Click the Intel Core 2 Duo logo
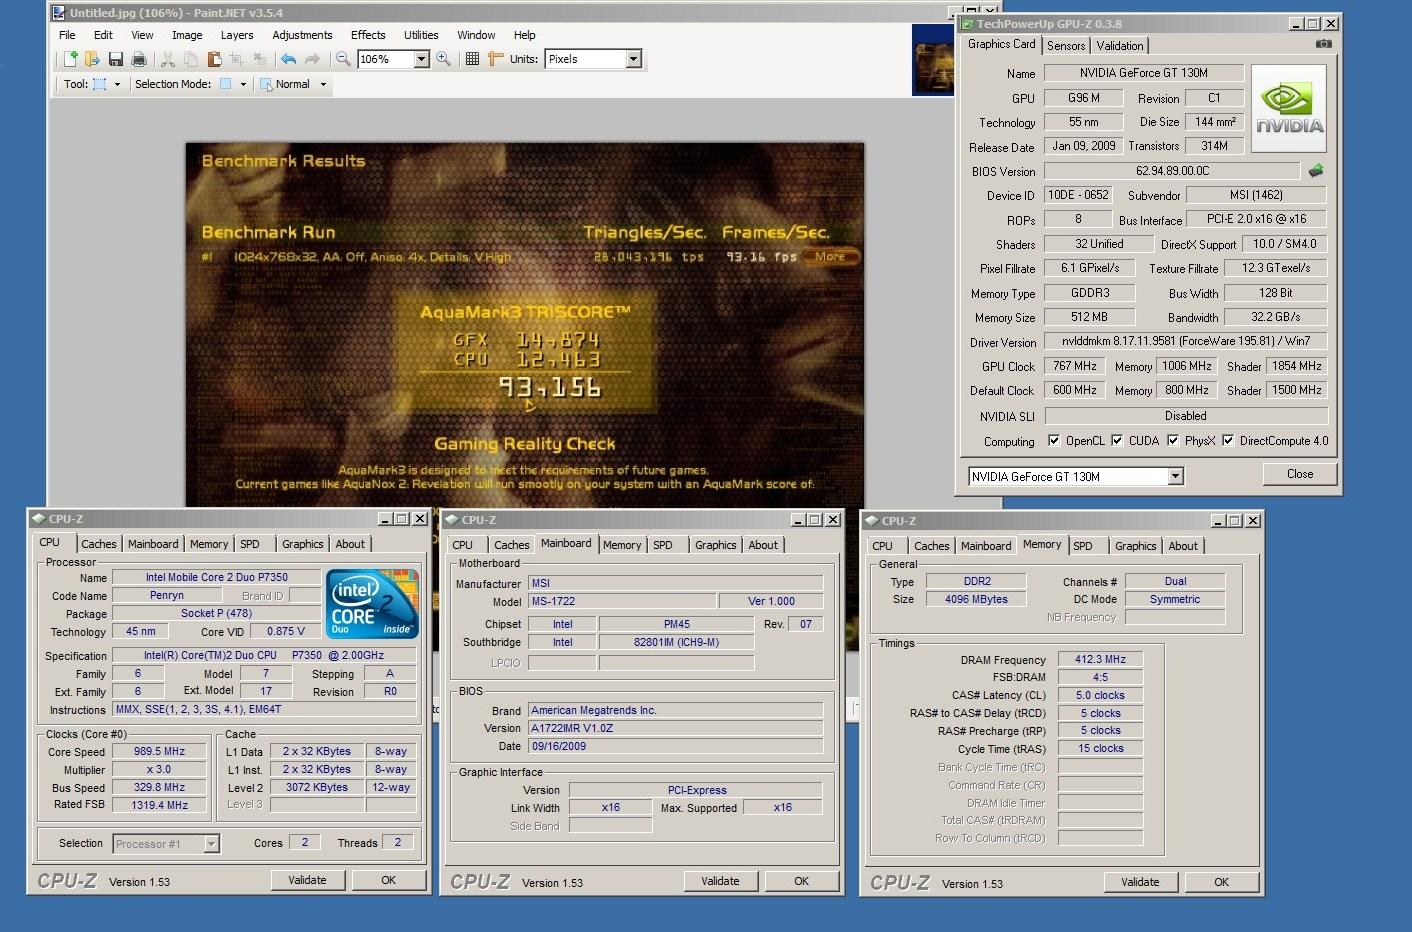This screenshot has width=1412, height=932. click(x=374, y=604)
